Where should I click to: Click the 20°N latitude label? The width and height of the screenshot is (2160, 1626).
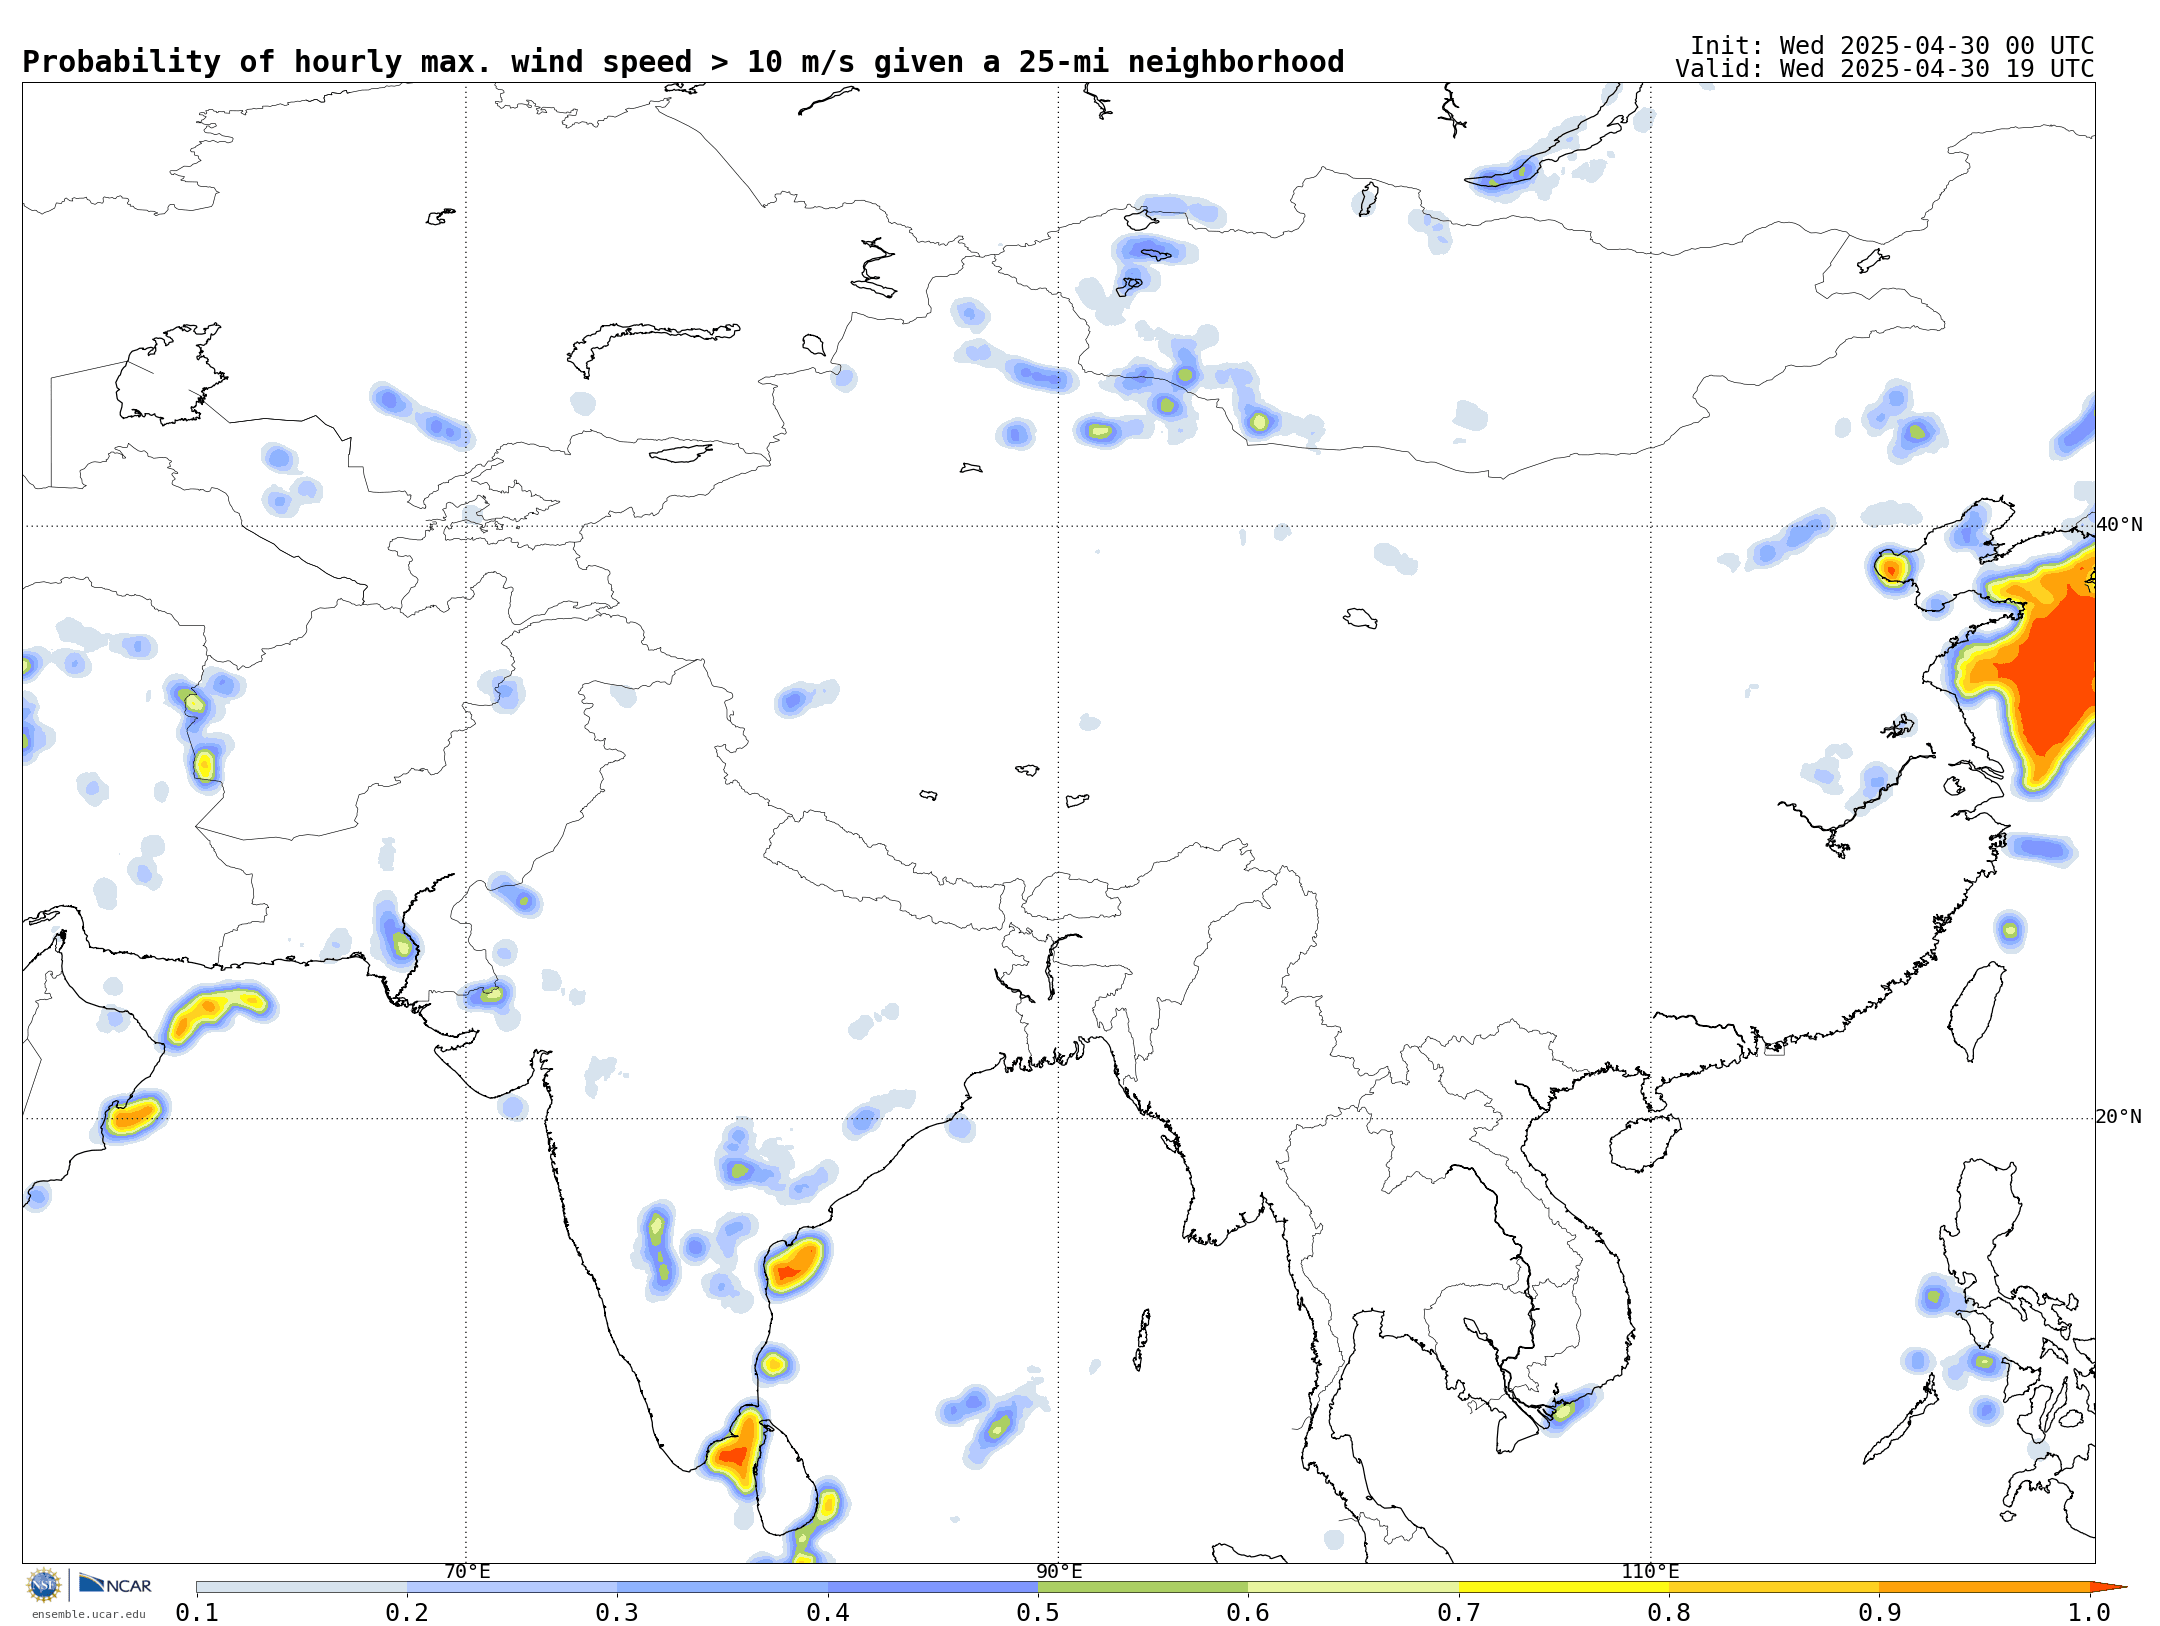pos(2119,1117)
